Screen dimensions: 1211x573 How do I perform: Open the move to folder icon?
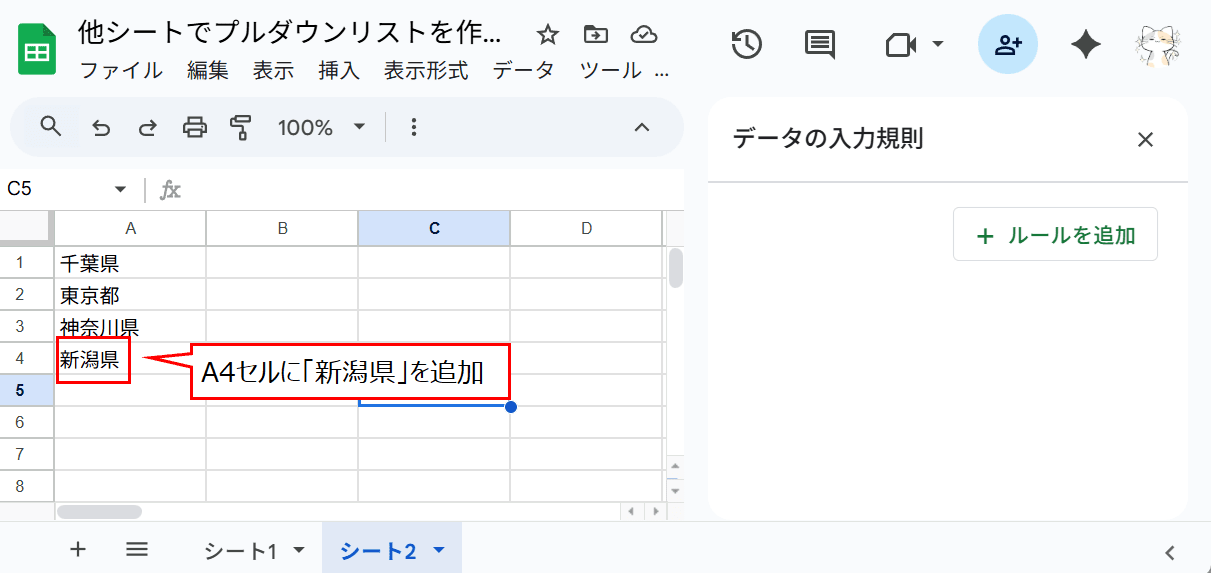(x=595, y=35)
